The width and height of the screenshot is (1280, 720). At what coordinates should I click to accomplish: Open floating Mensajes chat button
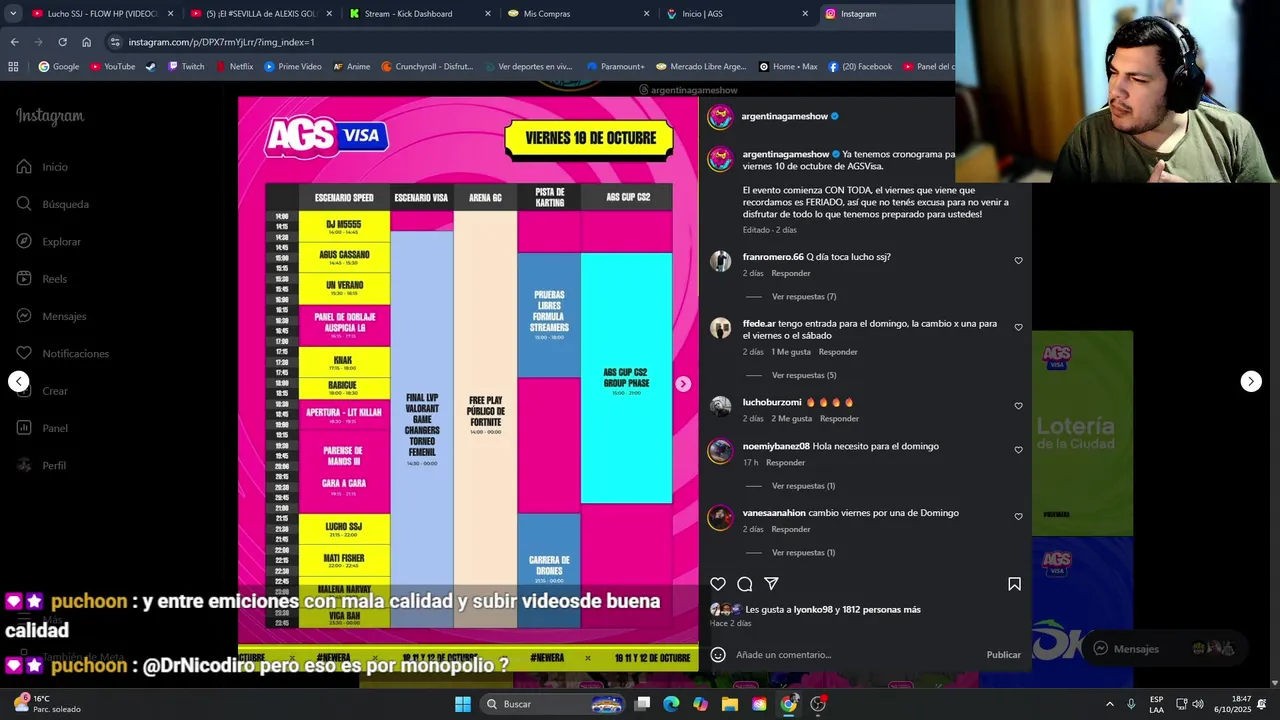1165,649
